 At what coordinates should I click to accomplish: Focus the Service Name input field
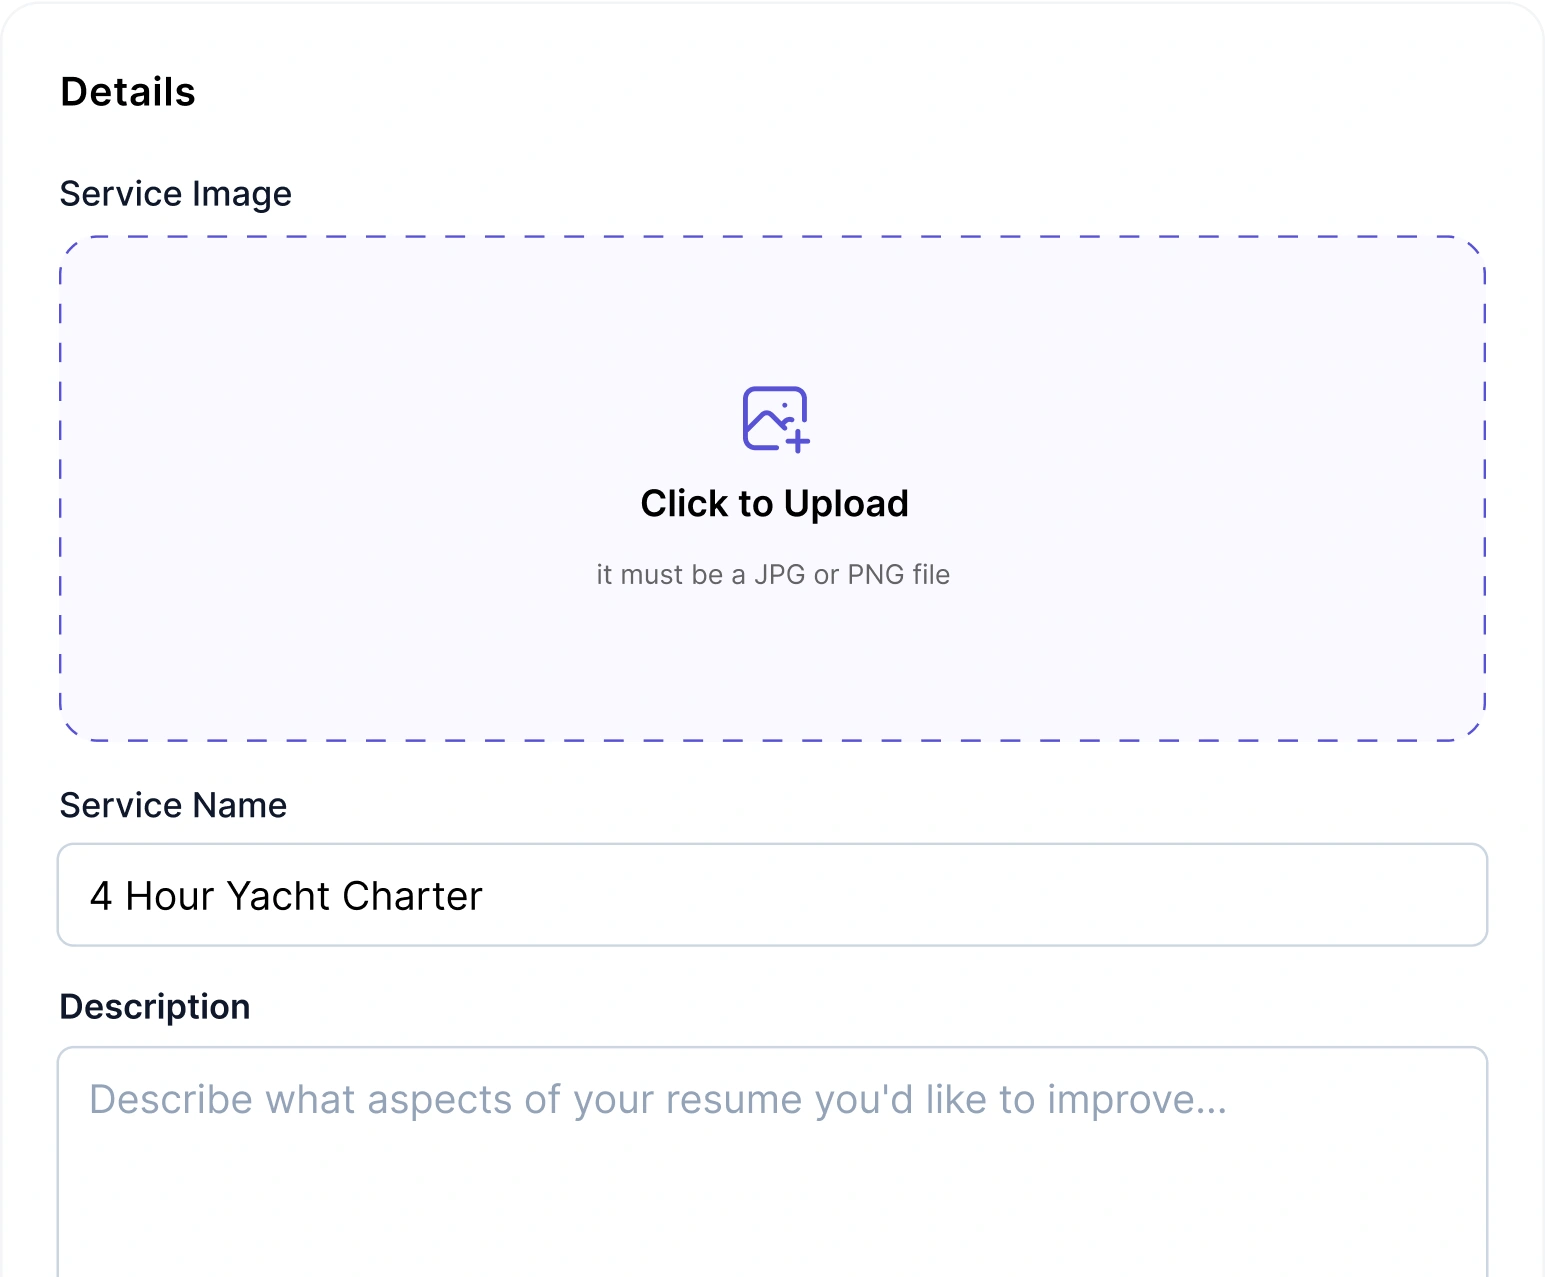coord(772,895)
